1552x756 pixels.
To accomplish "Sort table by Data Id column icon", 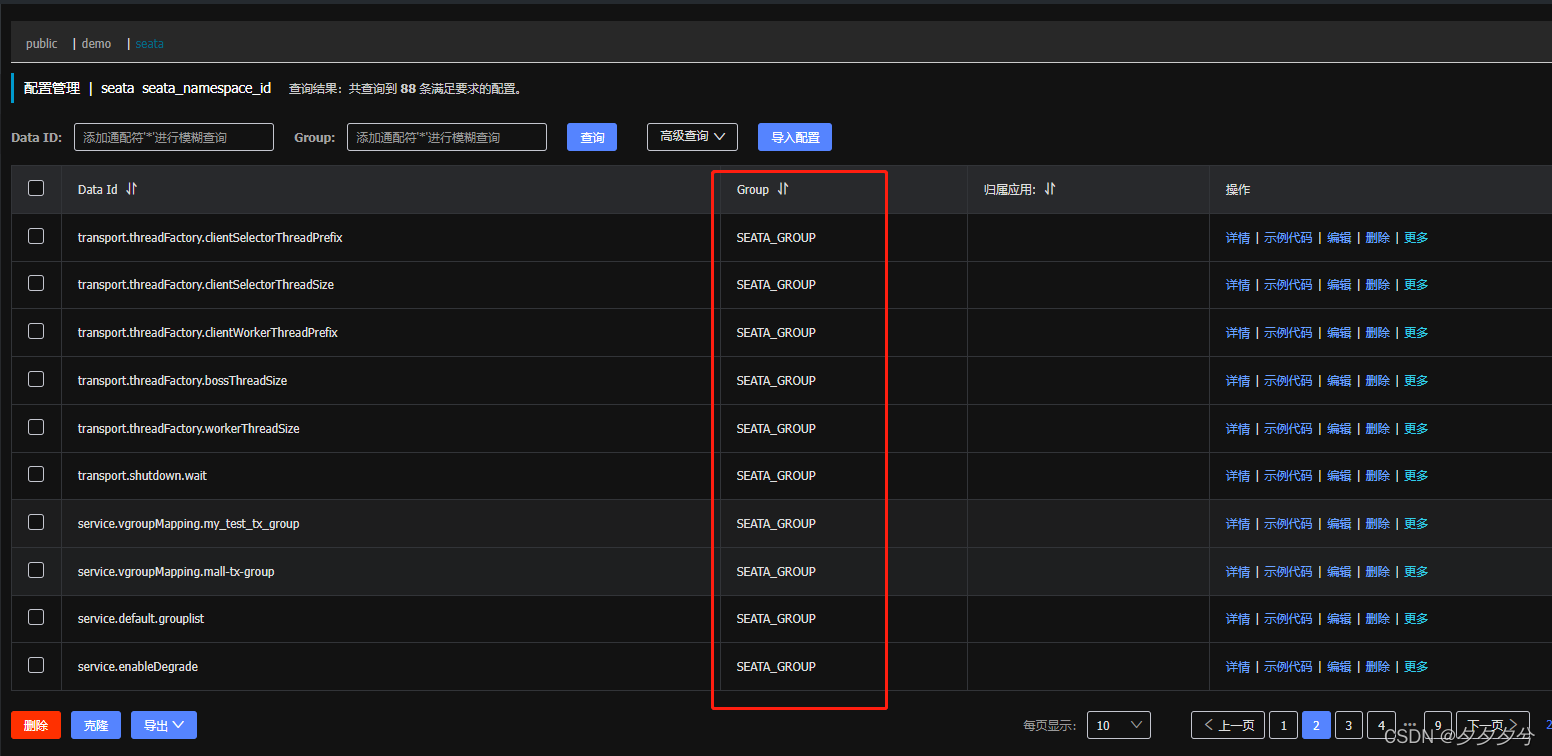I will click(x=132, y=189).
